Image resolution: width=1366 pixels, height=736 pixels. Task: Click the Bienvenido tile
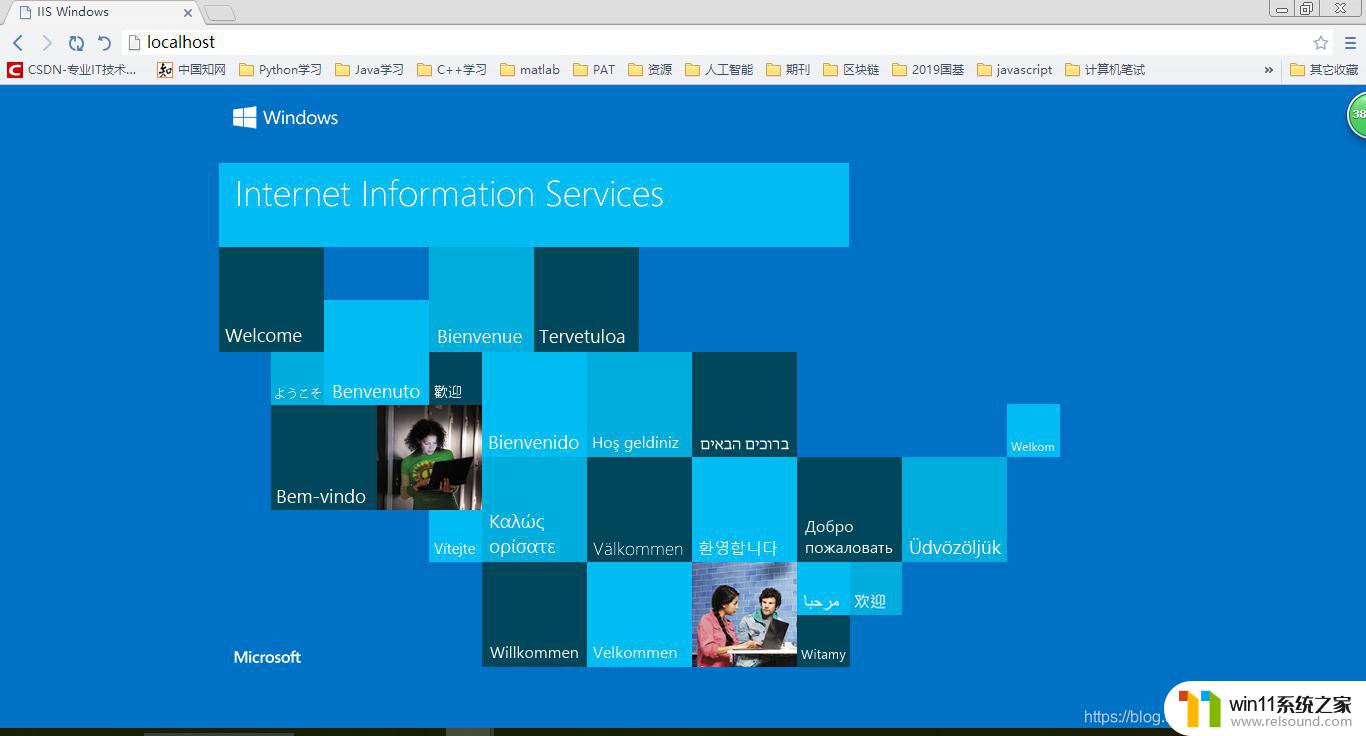tap(534, 405)
